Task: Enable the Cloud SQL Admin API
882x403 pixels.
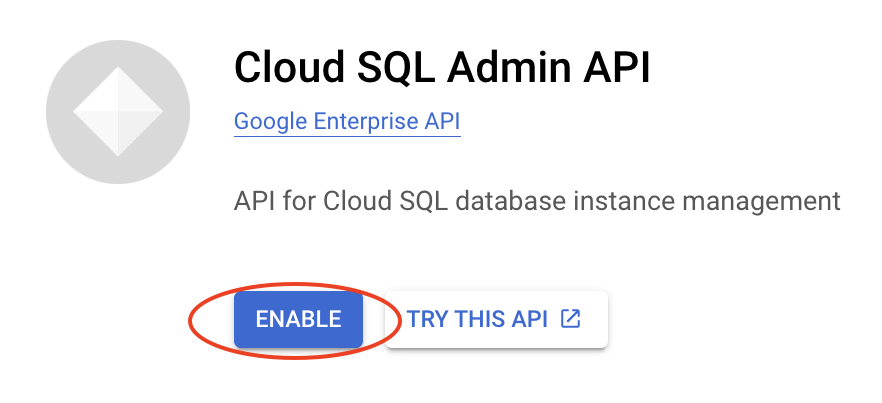Action: (x=298, y=320)
